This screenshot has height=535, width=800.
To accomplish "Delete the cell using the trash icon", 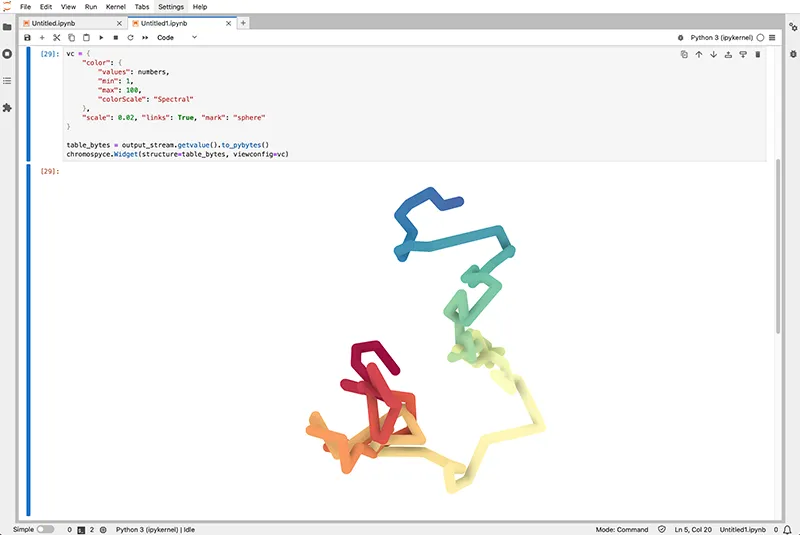I will 757,54.
